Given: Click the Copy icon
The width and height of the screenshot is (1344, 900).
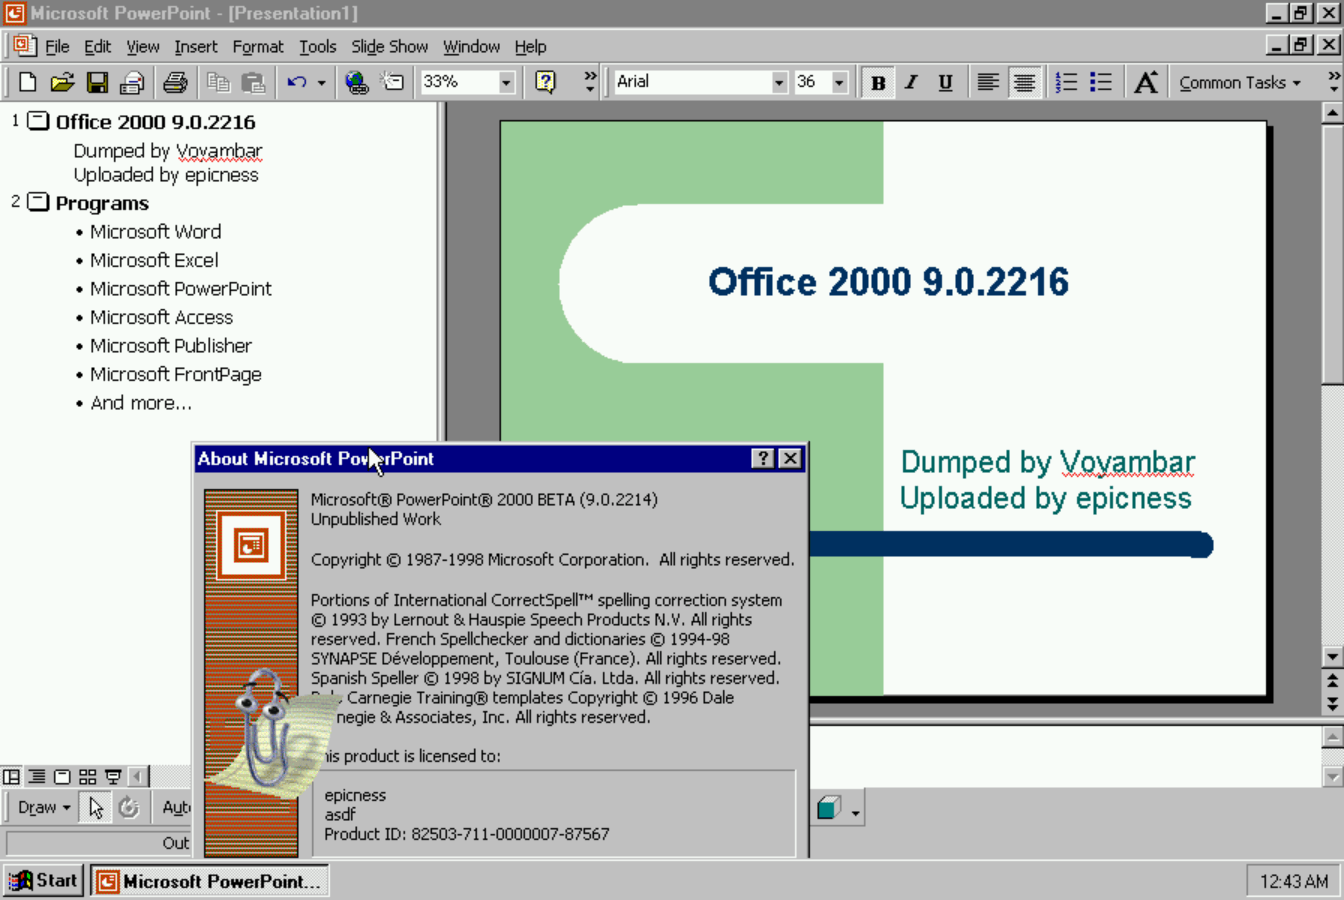Looking at the screenshot, I should pos(218,82).
